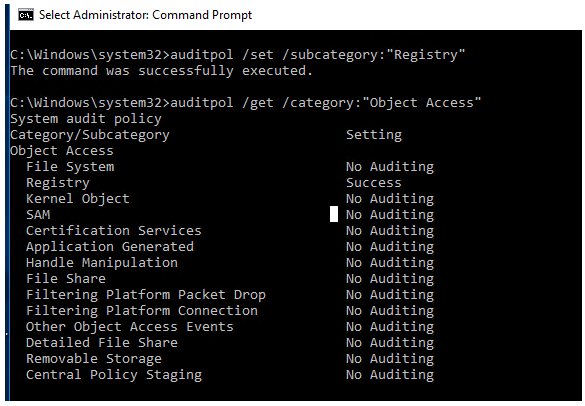Viewport: 585px width, 406px height.
Task: Click 'Other Object Access Events' text
Action: coord(130,327)
